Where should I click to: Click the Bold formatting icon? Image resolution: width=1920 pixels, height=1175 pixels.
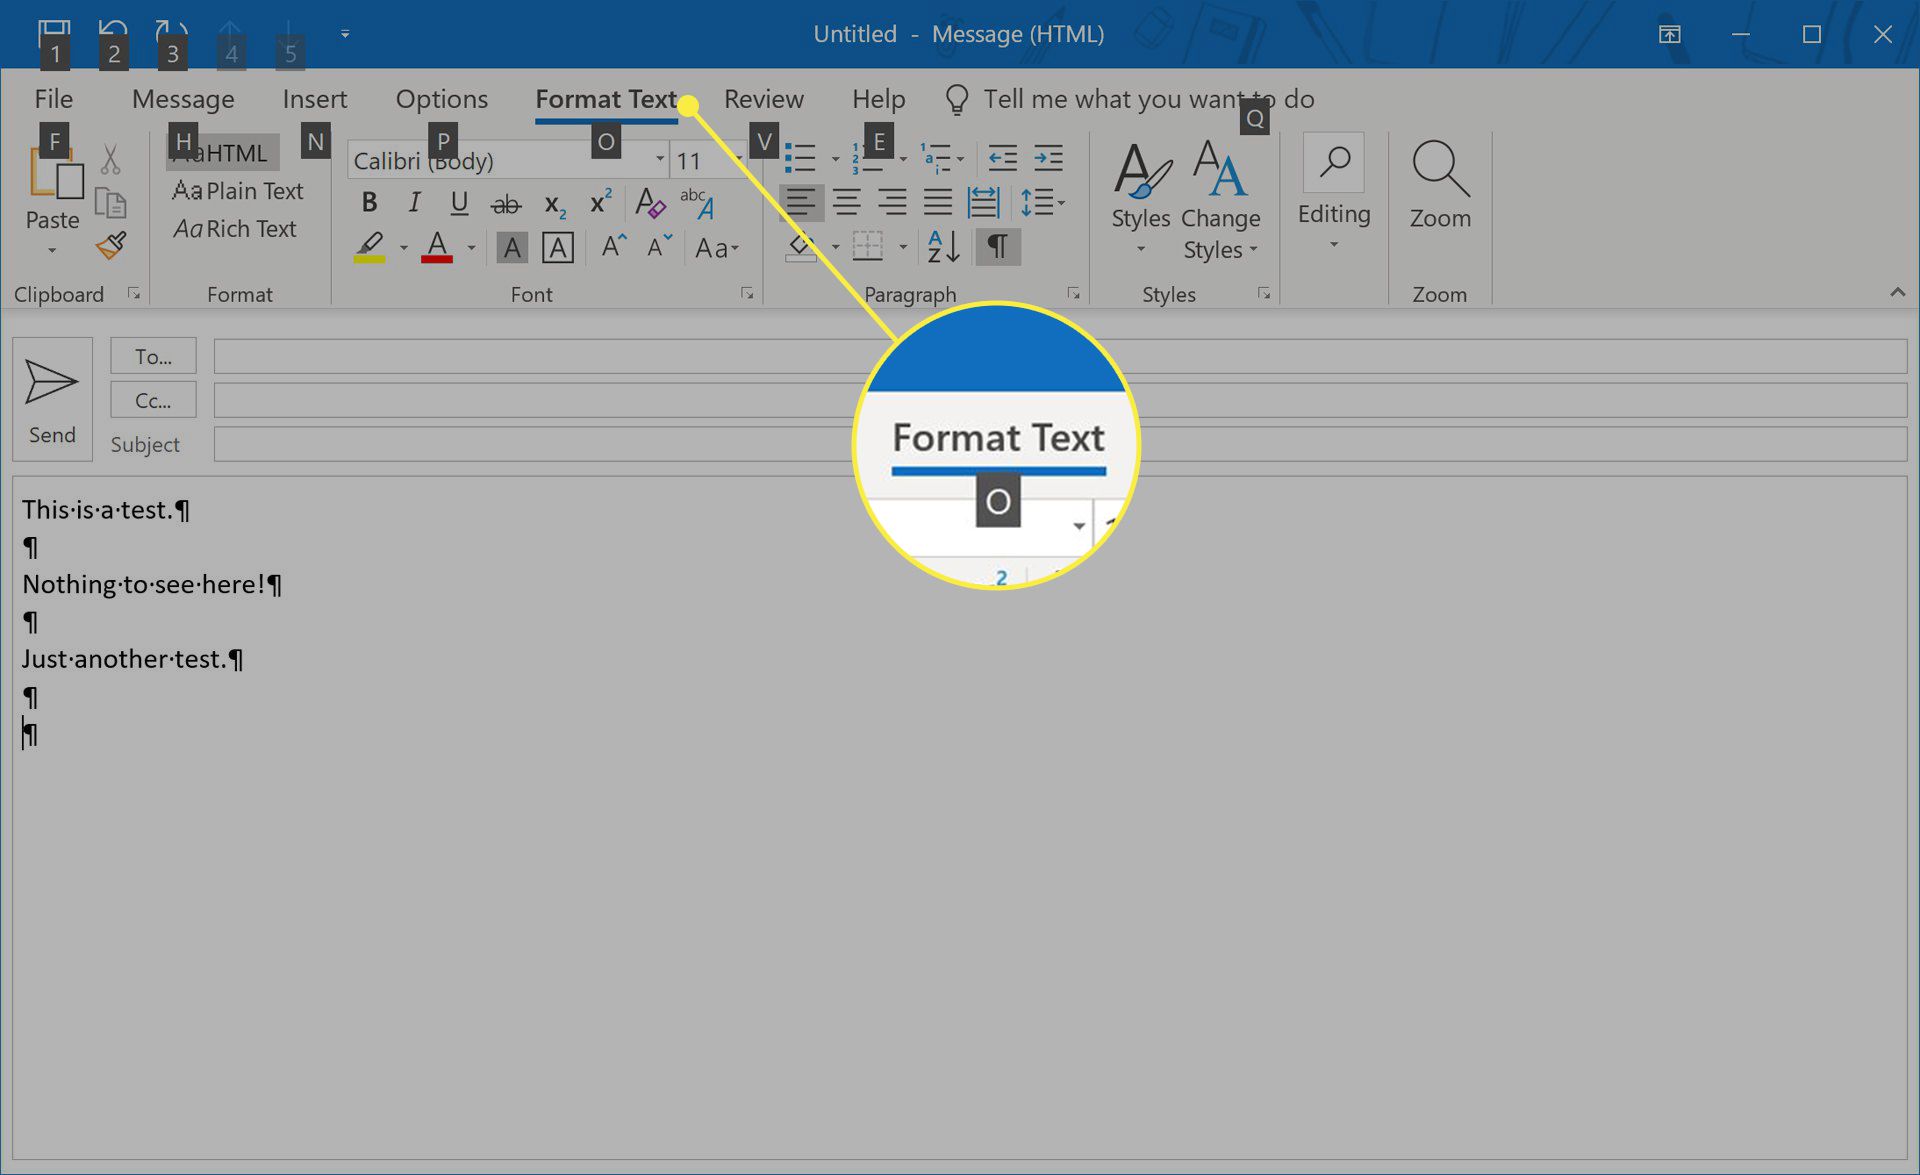[368, 203]
